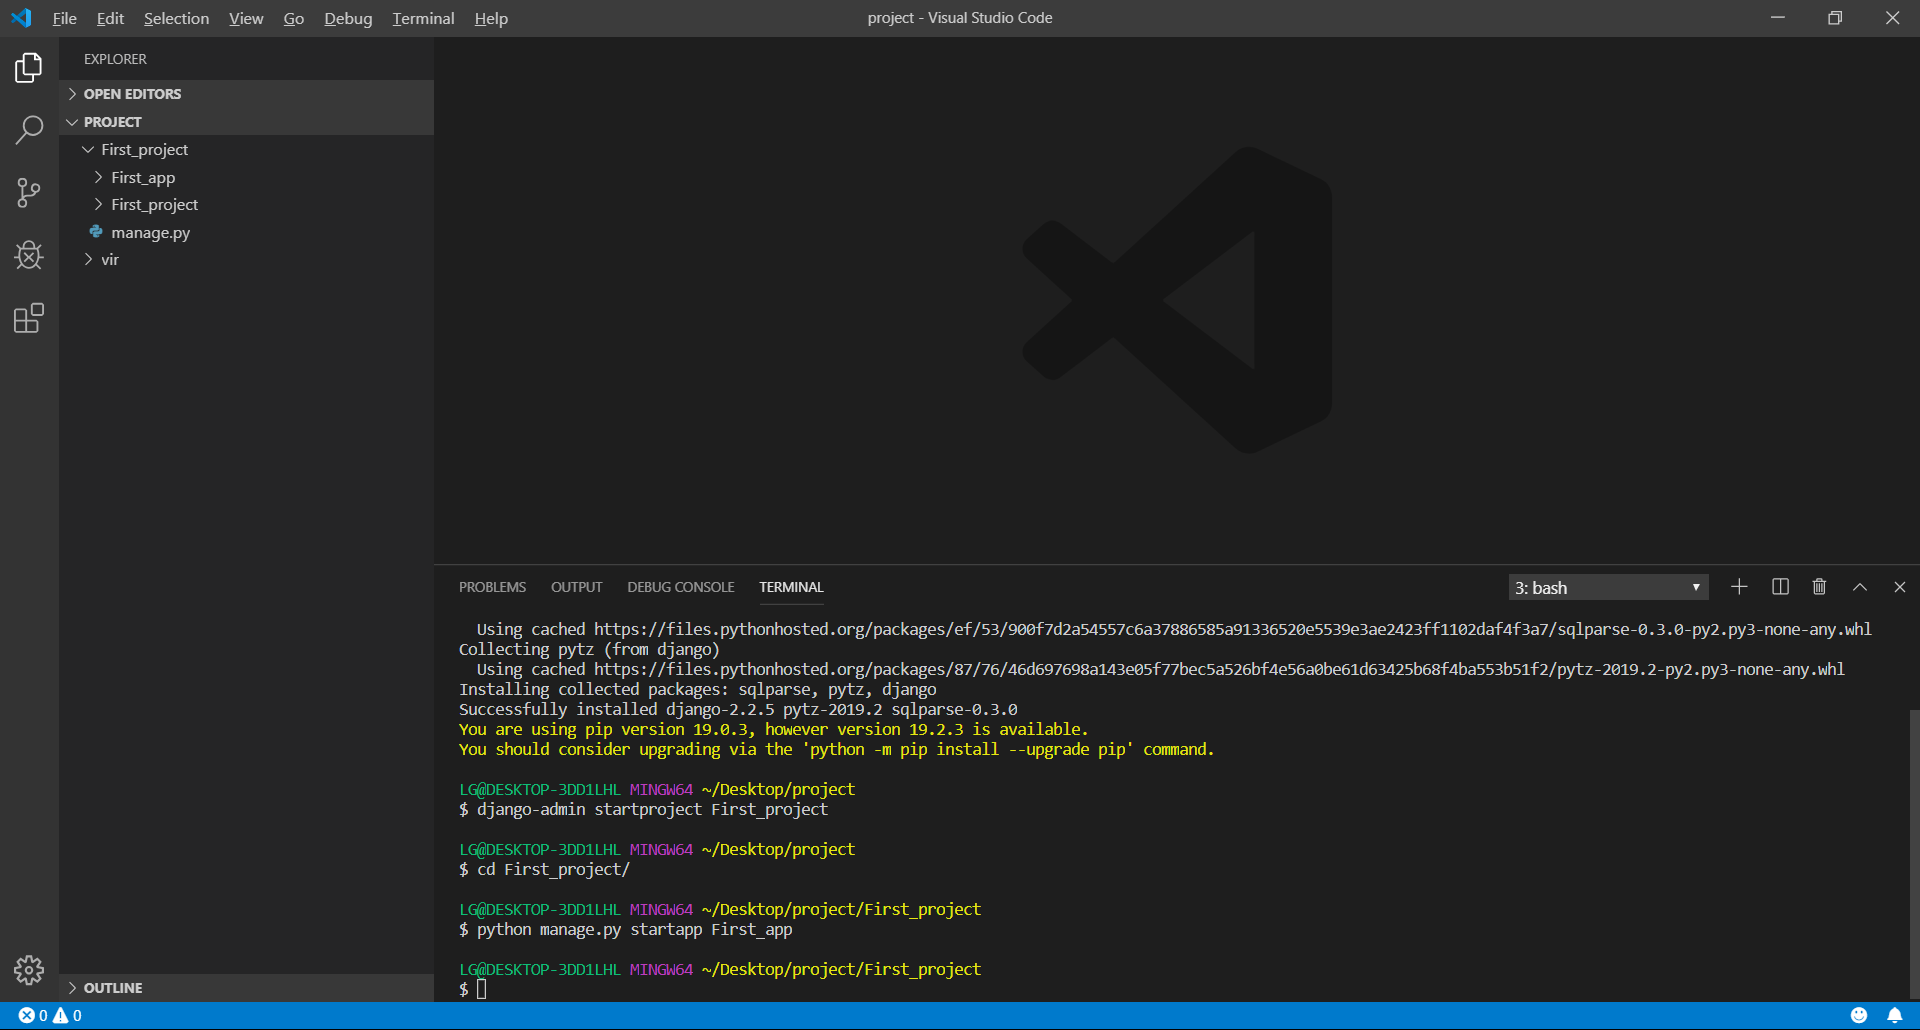Click the terminal vertical scrollbar
This screenshot has width=1920, height=1030.
[x=1914, y=855]
